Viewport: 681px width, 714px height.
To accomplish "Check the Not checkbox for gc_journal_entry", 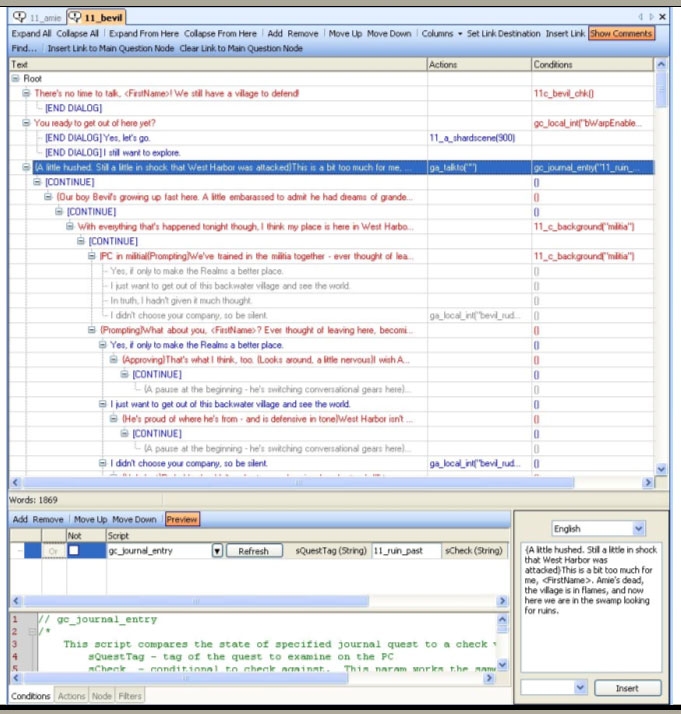I will coord(73,551).
